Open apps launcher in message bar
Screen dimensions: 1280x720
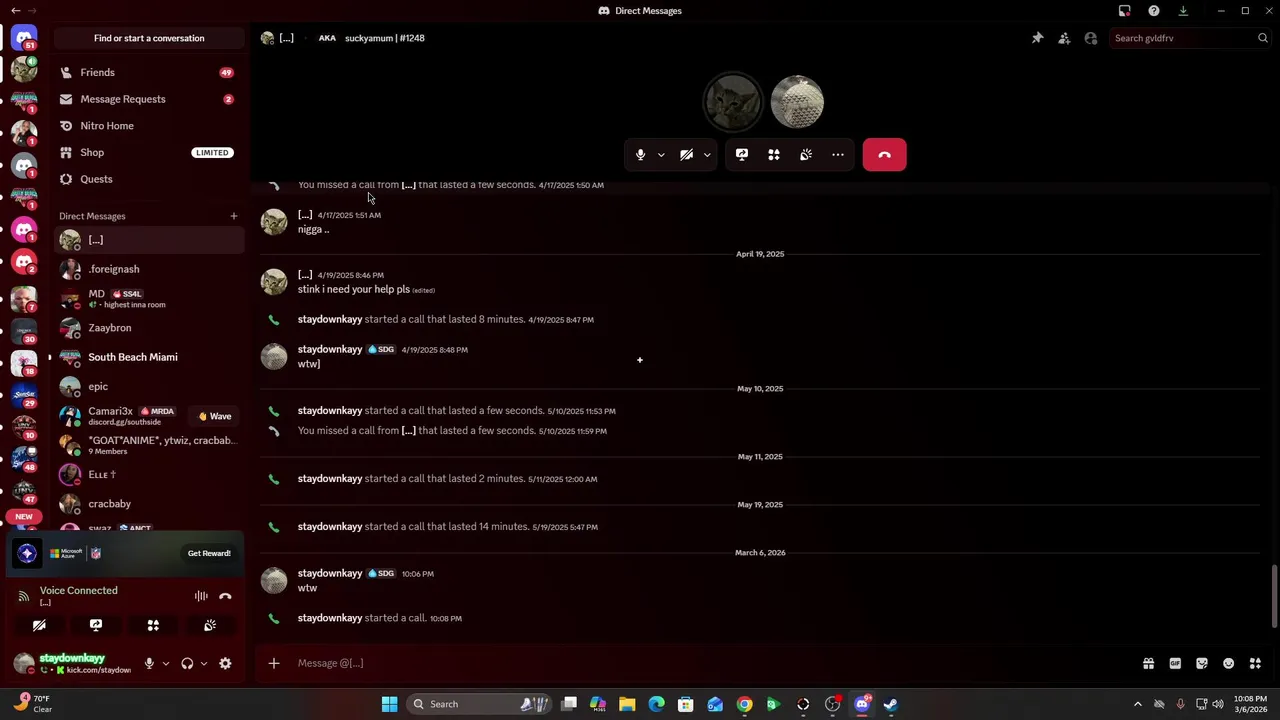point(1255,663)
